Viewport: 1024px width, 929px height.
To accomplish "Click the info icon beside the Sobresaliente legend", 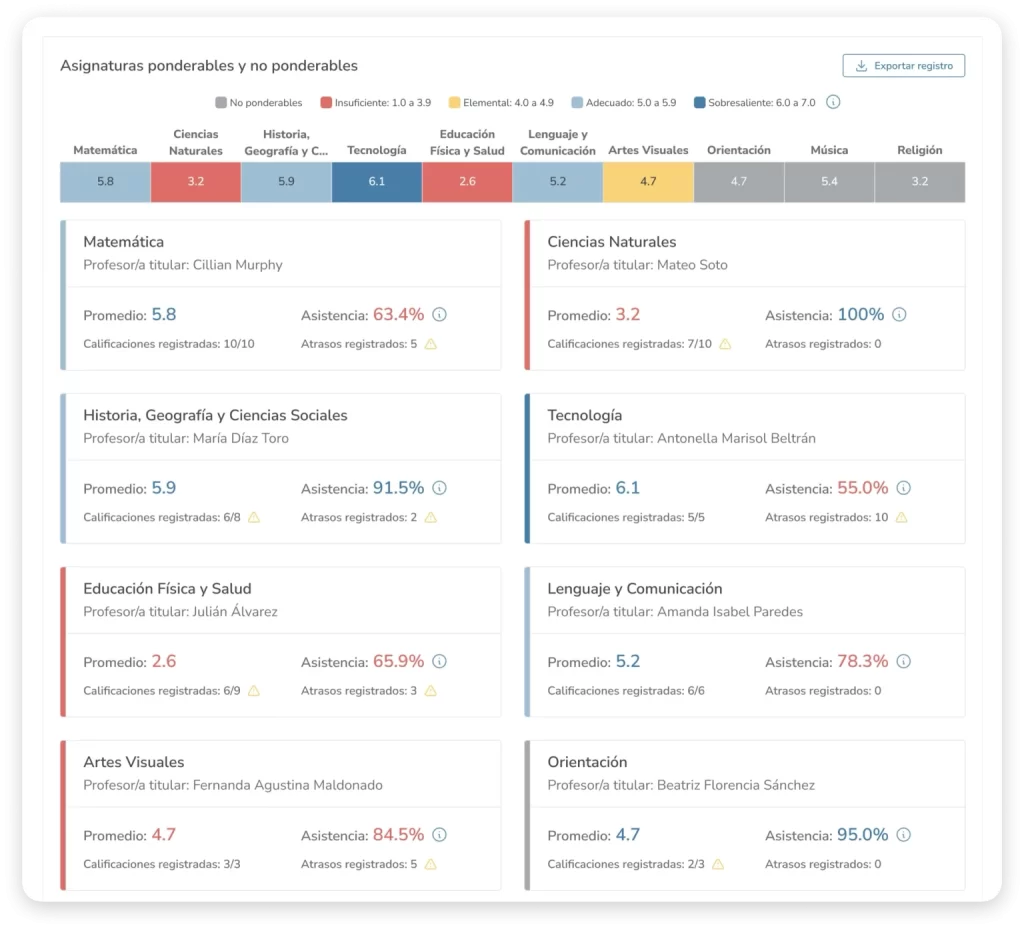I will point(833,102).
